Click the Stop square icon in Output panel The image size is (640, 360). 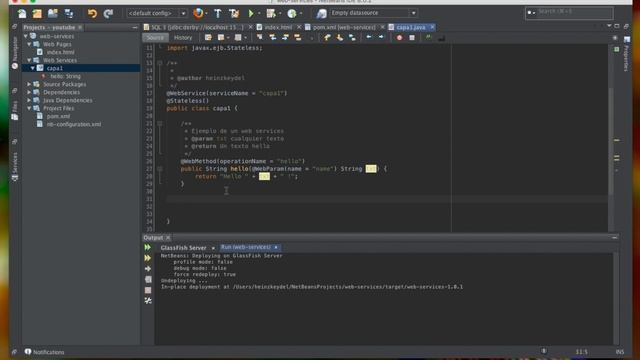pyautogui.click(x=148, y=290)
